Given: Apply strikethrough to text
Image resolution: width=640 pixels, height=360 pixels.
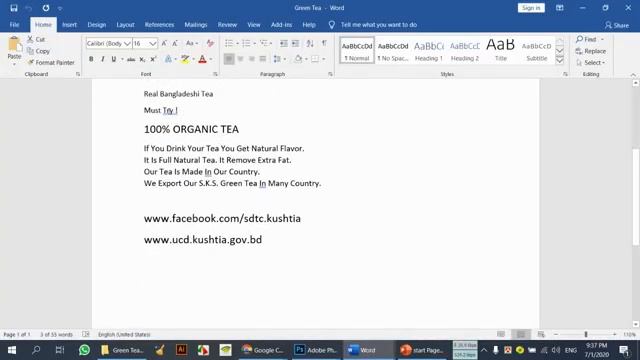Looking at the screenshot, I should click(131, 60).
